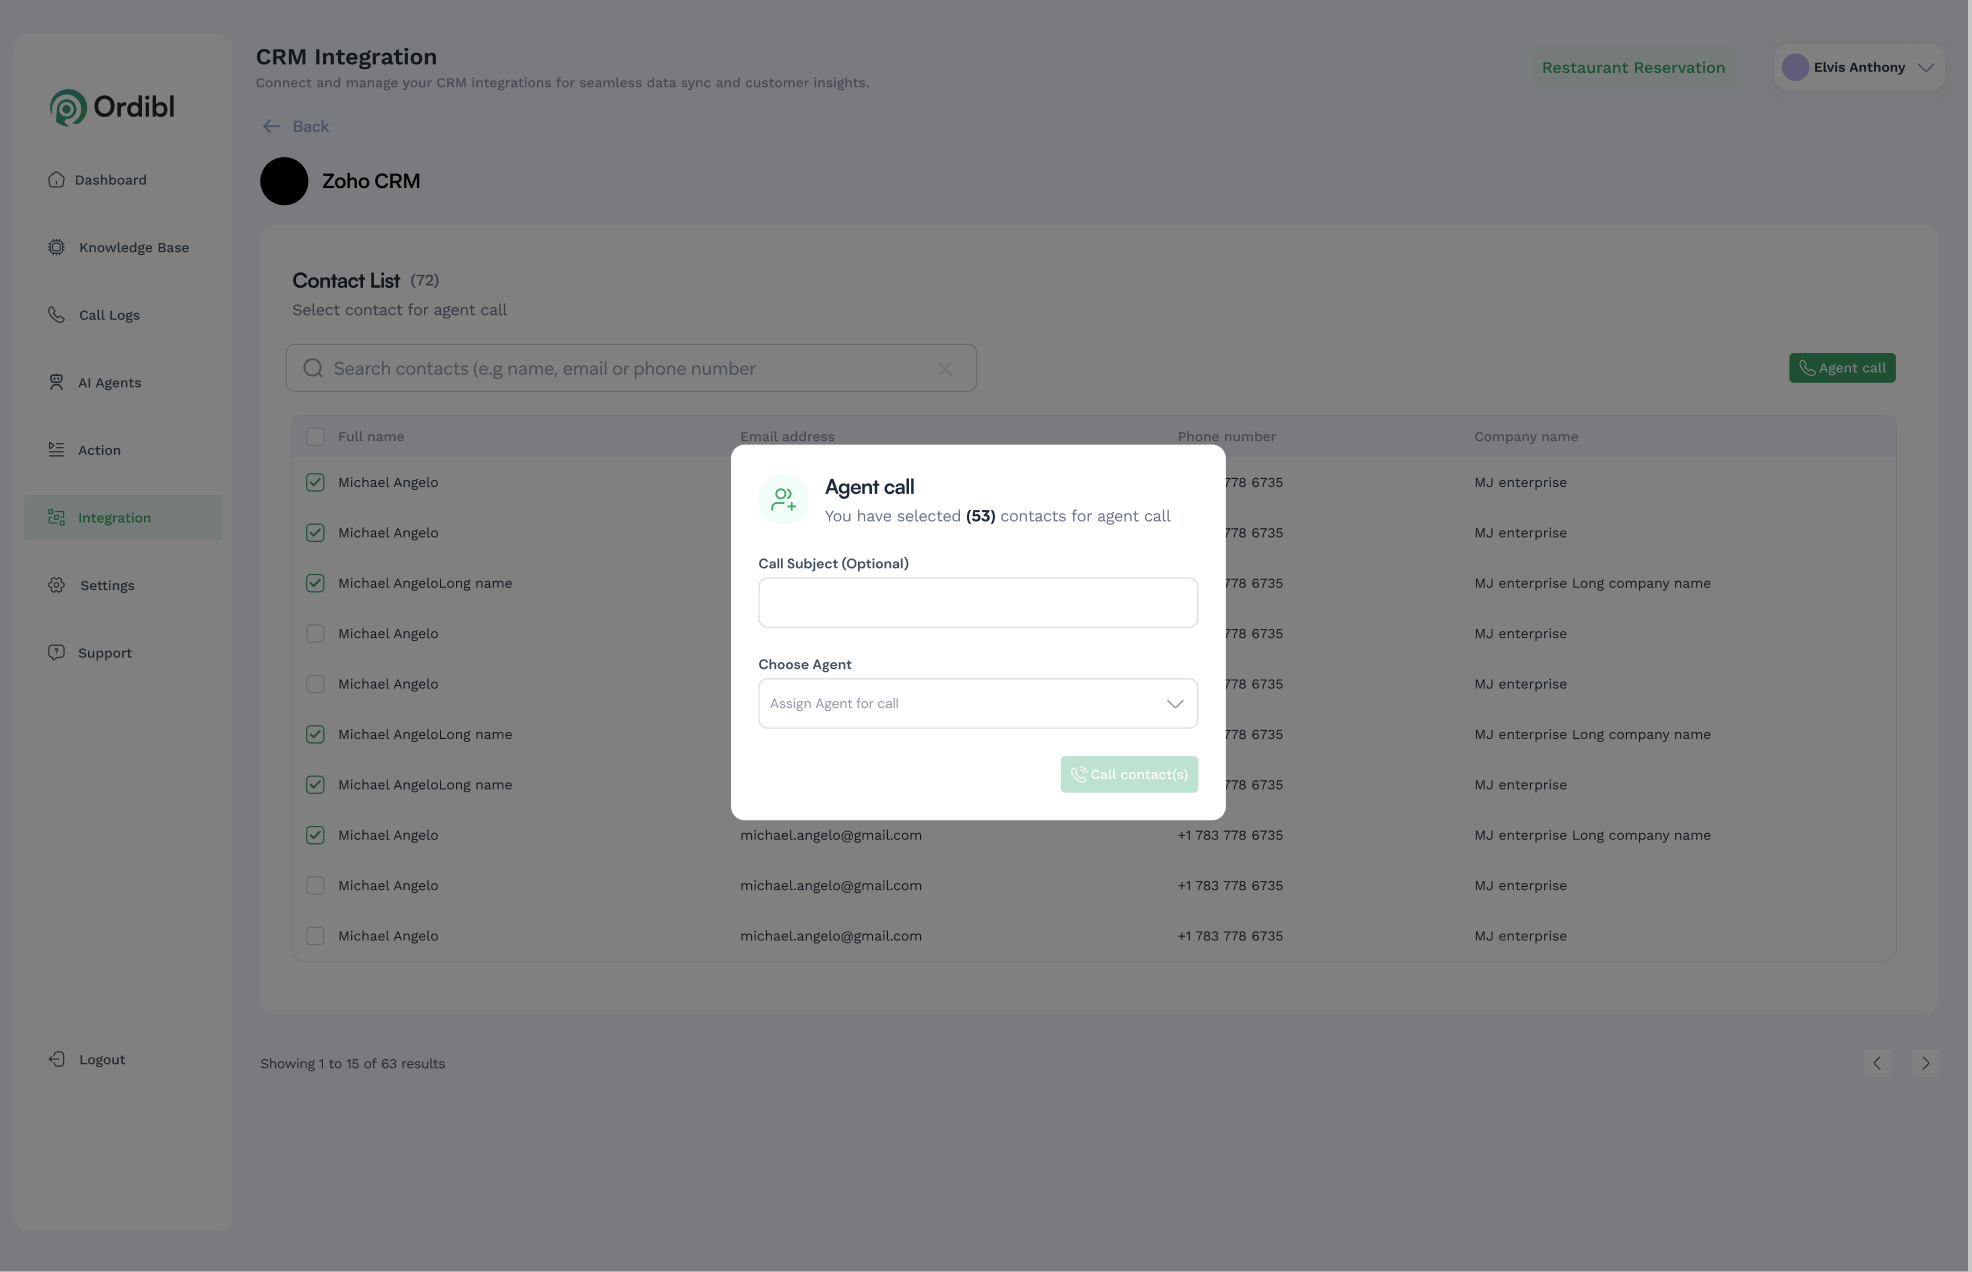Click the Knowledge Base chip icon
Image resolution: width=1972 pixels, height=1272 pixels.
coord(56,247)
